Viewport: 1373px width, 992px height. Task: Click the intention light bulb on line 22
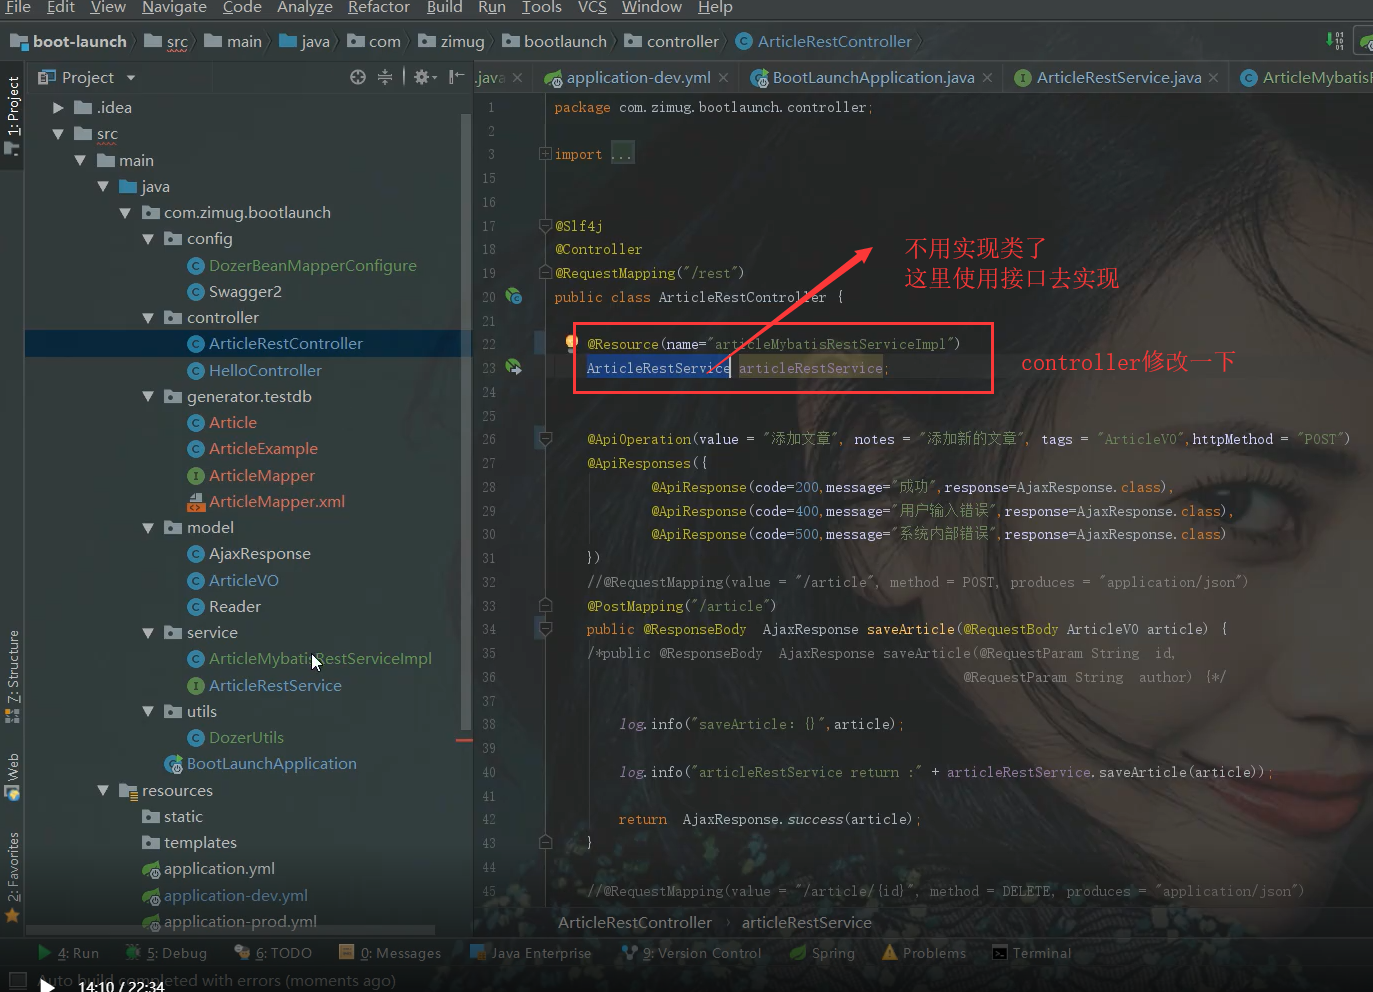(x=571, y=343)
